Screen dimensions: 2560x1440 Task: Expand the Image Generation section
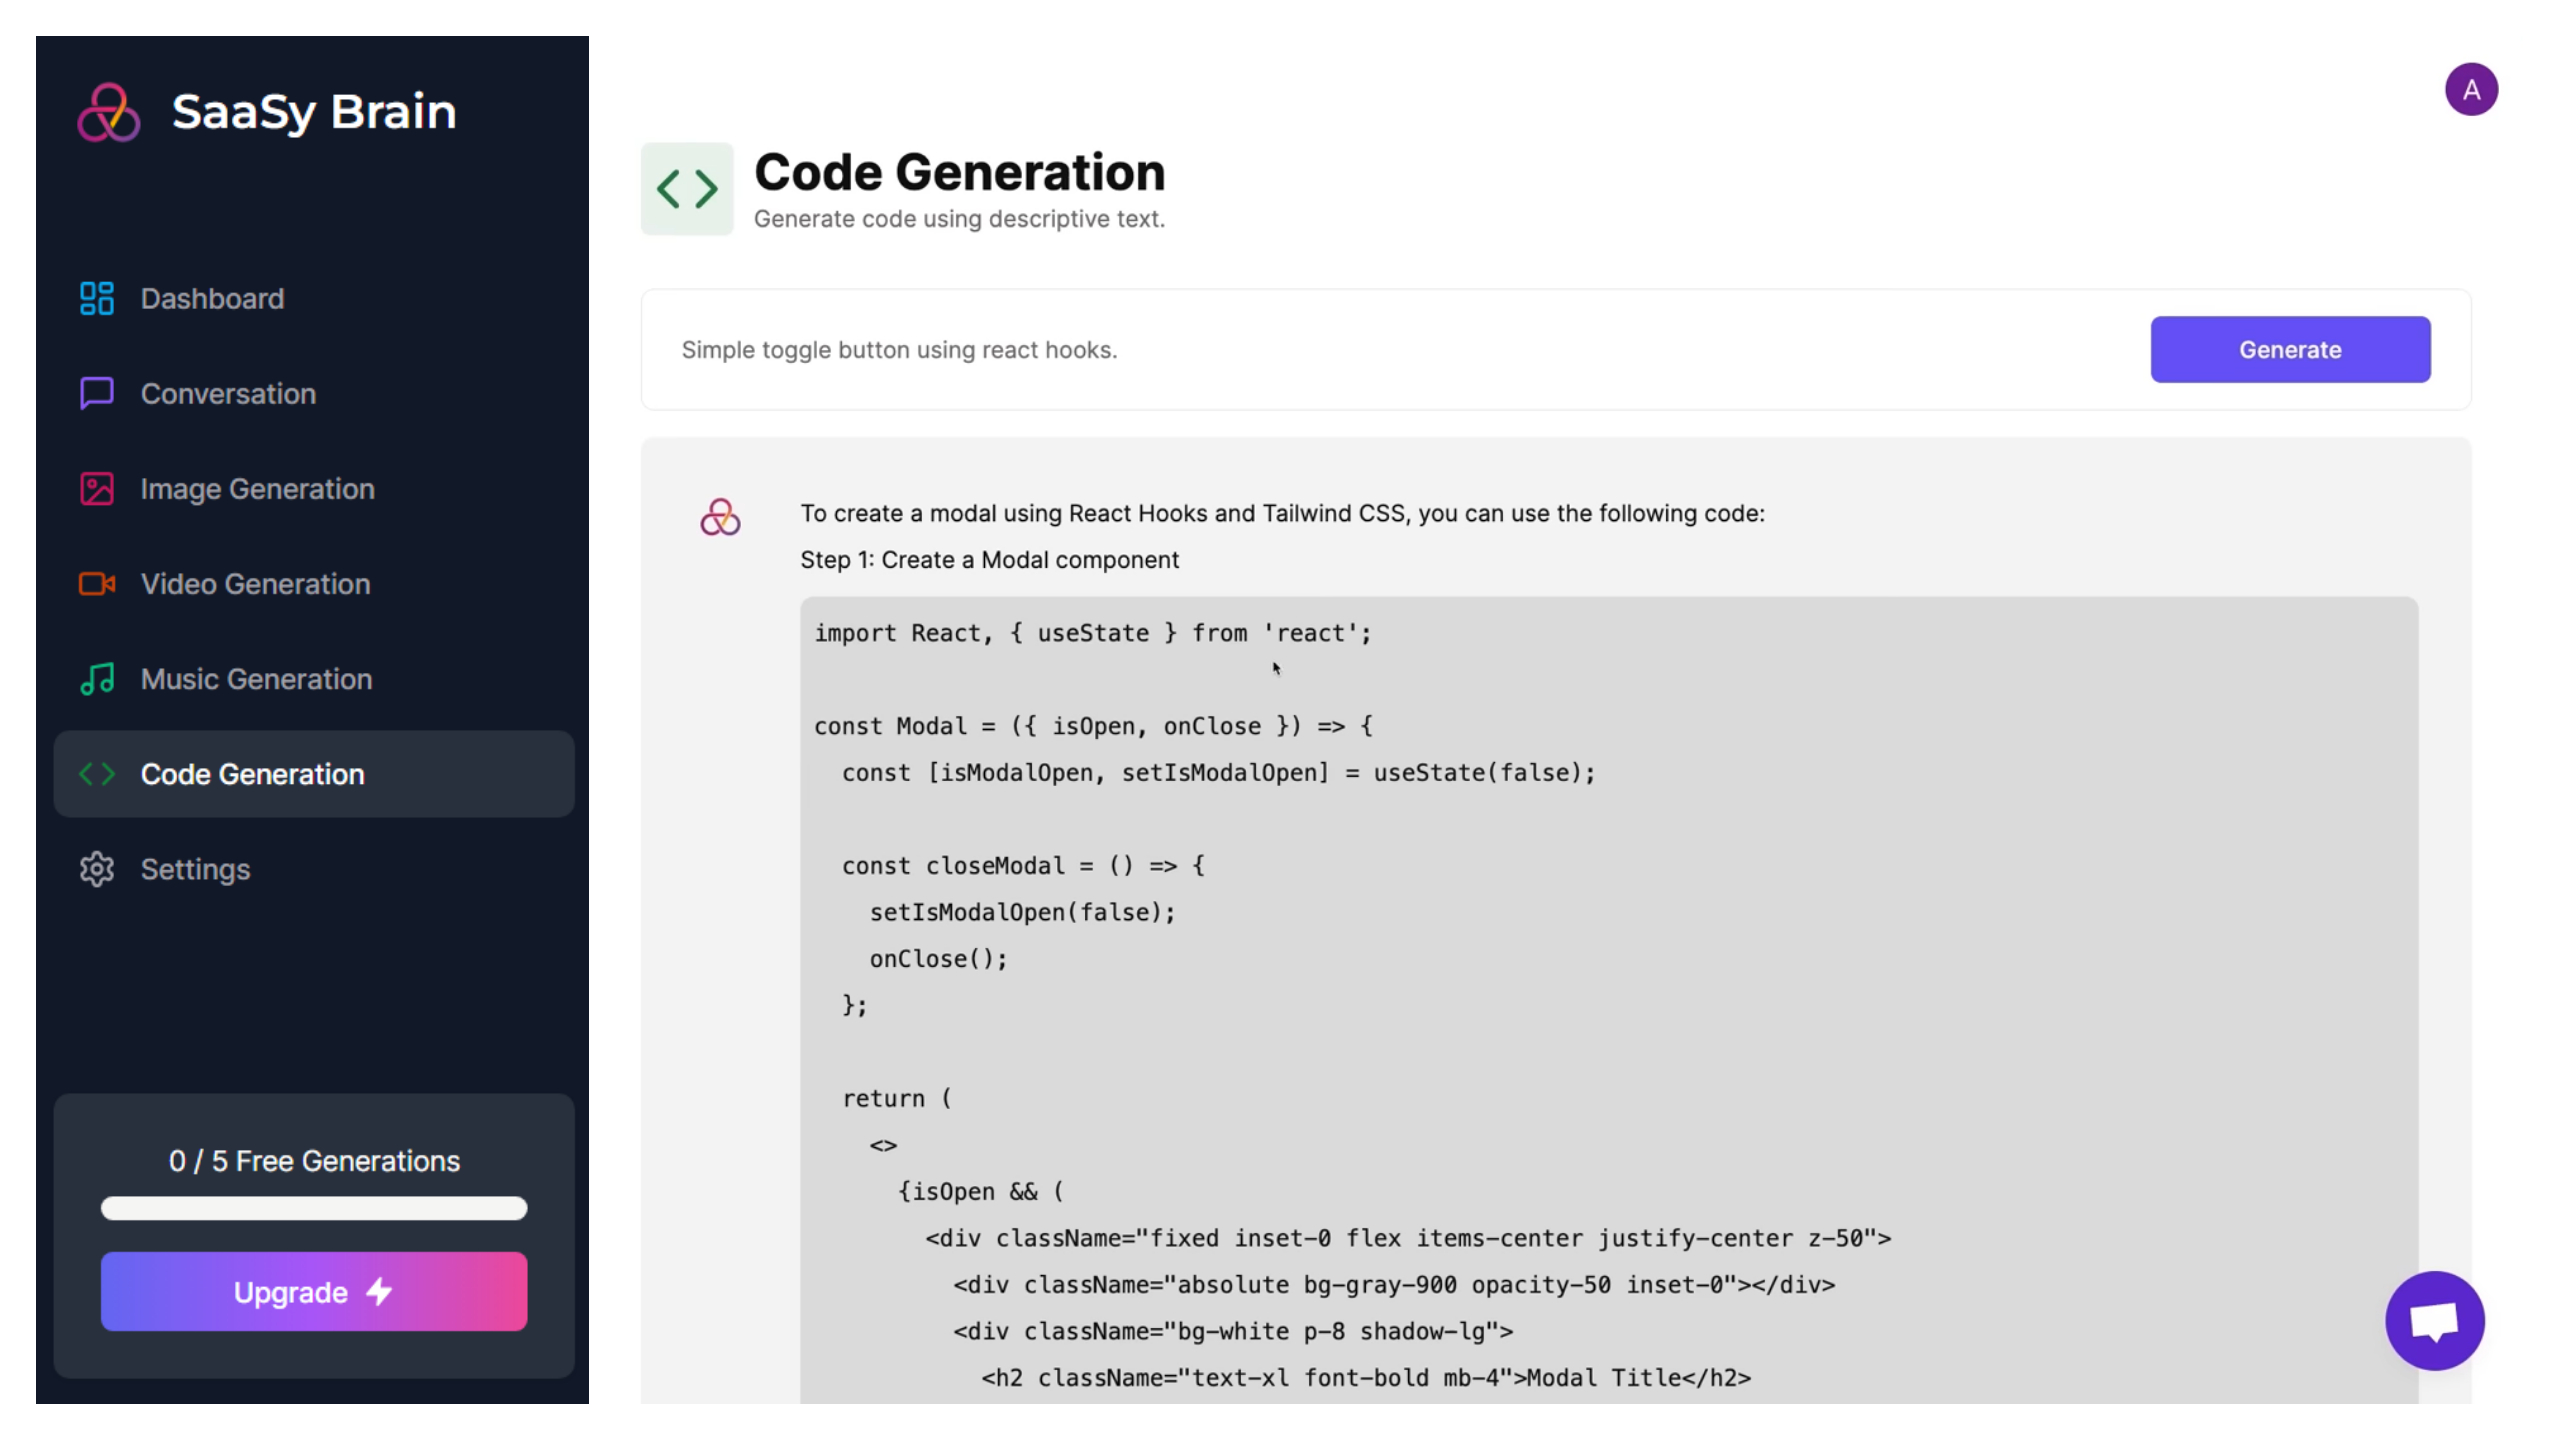pyautogui.click(x=257, y=489)
